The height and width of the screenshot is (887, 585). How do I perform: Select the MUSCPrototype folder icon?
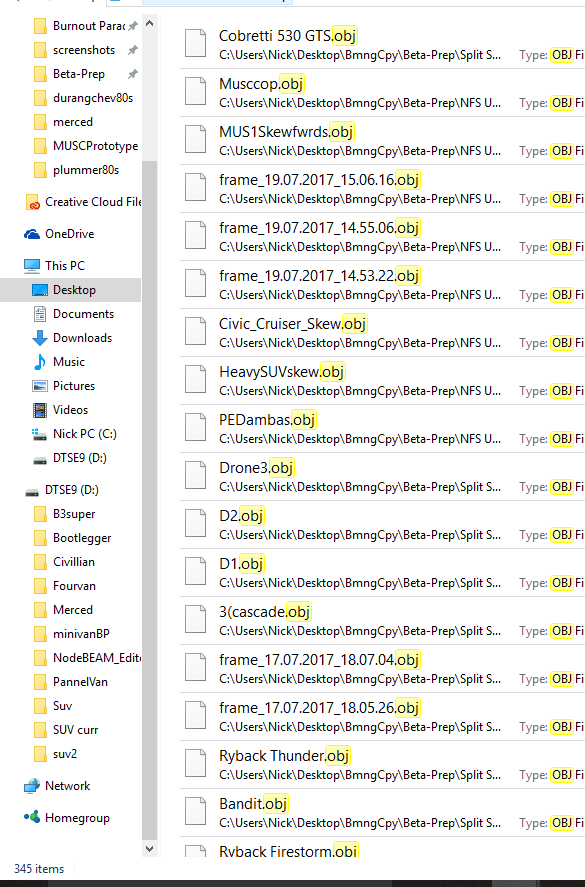pos(40,147)
